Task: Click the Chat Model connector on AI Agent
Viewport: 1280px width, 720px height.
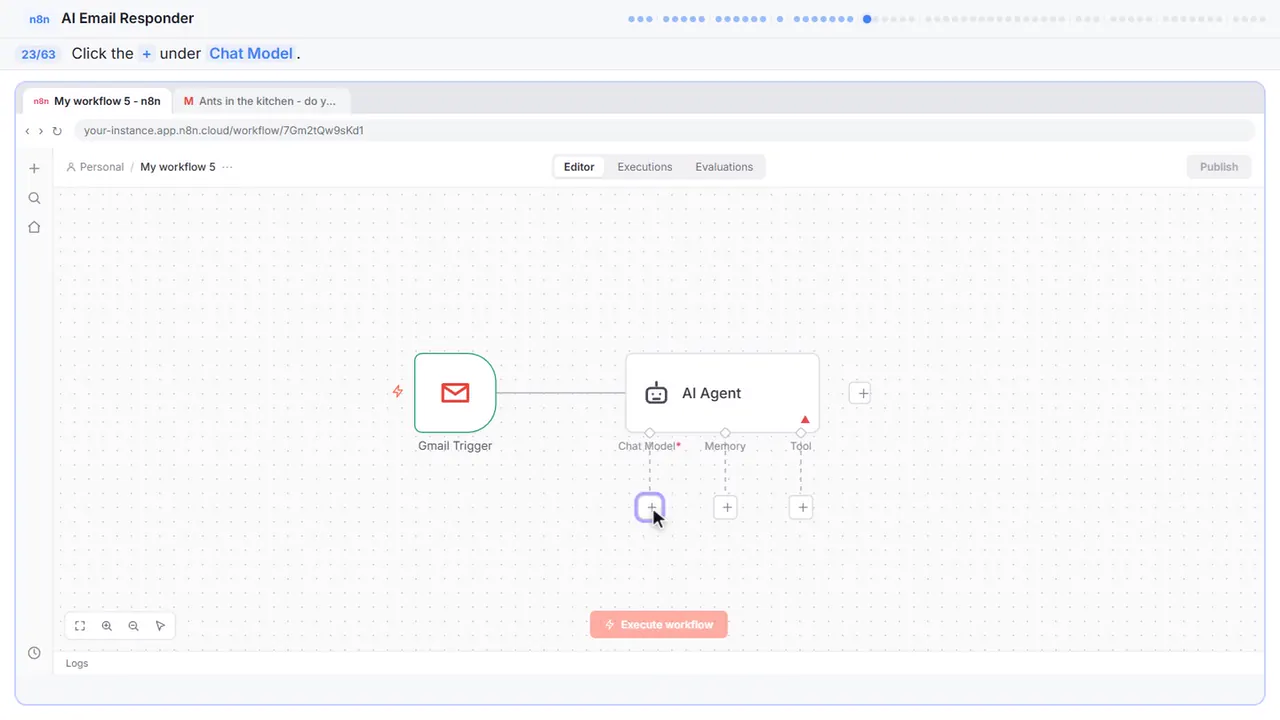Action: coord(649,433)
